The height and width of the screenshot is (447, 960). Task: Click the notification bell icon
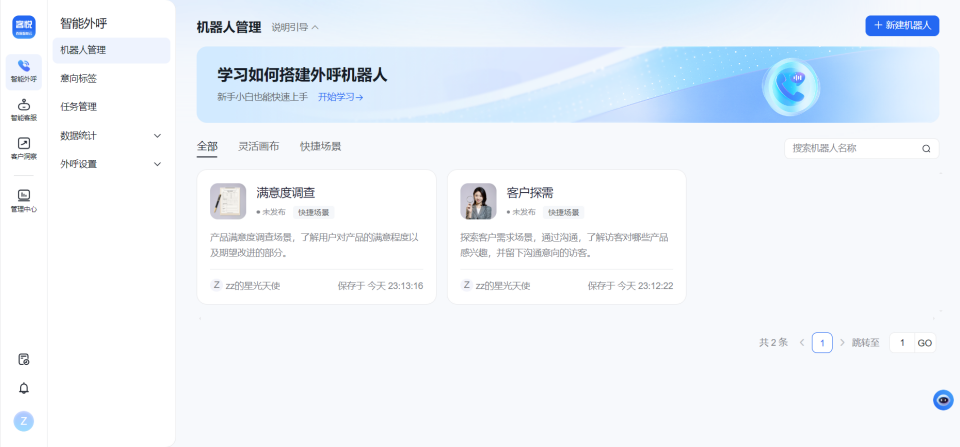tap(24, 388)
